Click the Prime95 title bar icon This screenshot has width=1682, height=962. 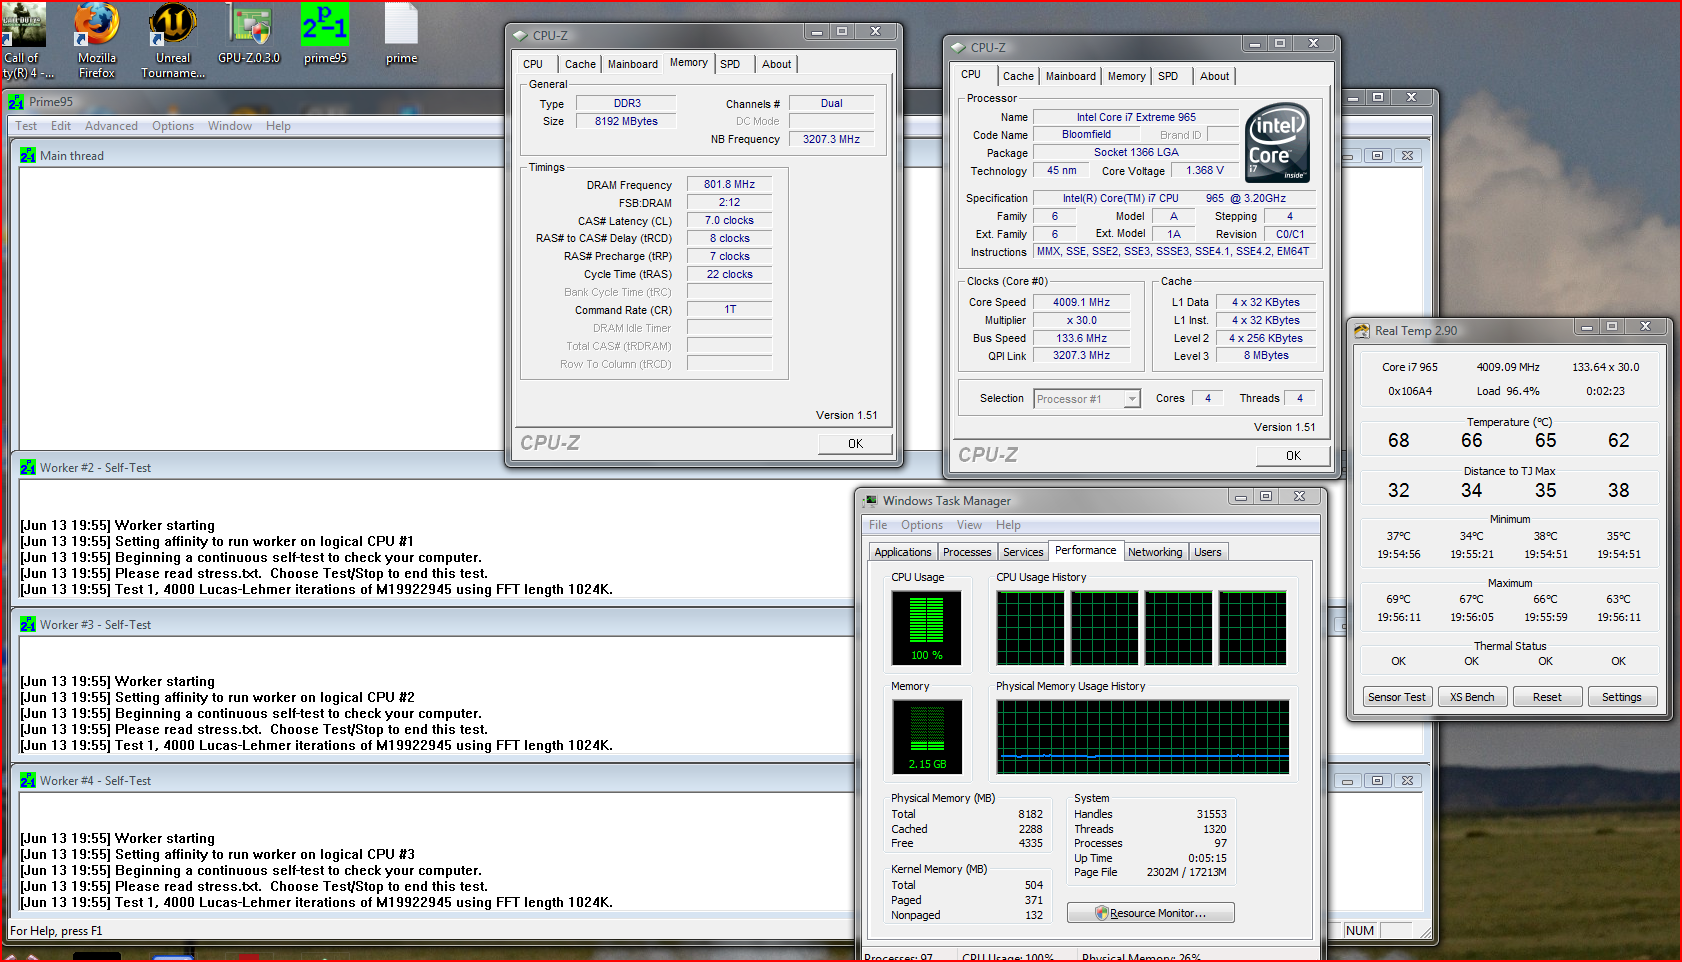tap(16, 102)
